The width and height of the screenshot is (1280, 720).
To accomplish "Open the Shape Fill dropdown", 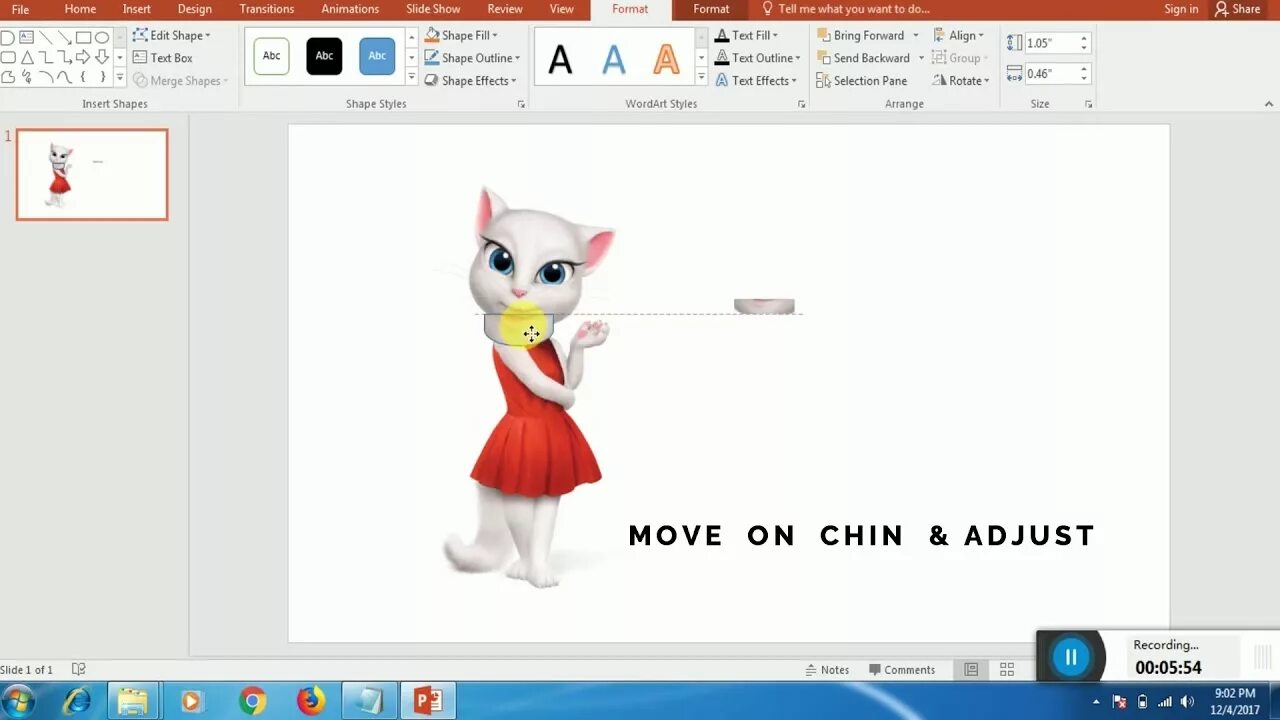I will 461,35.
